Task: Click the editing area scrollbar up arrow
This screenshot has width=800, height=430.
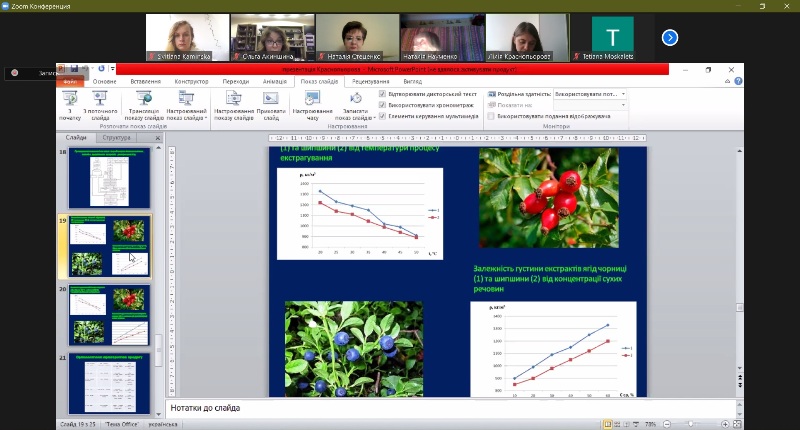Action: [x=739, y=151]
